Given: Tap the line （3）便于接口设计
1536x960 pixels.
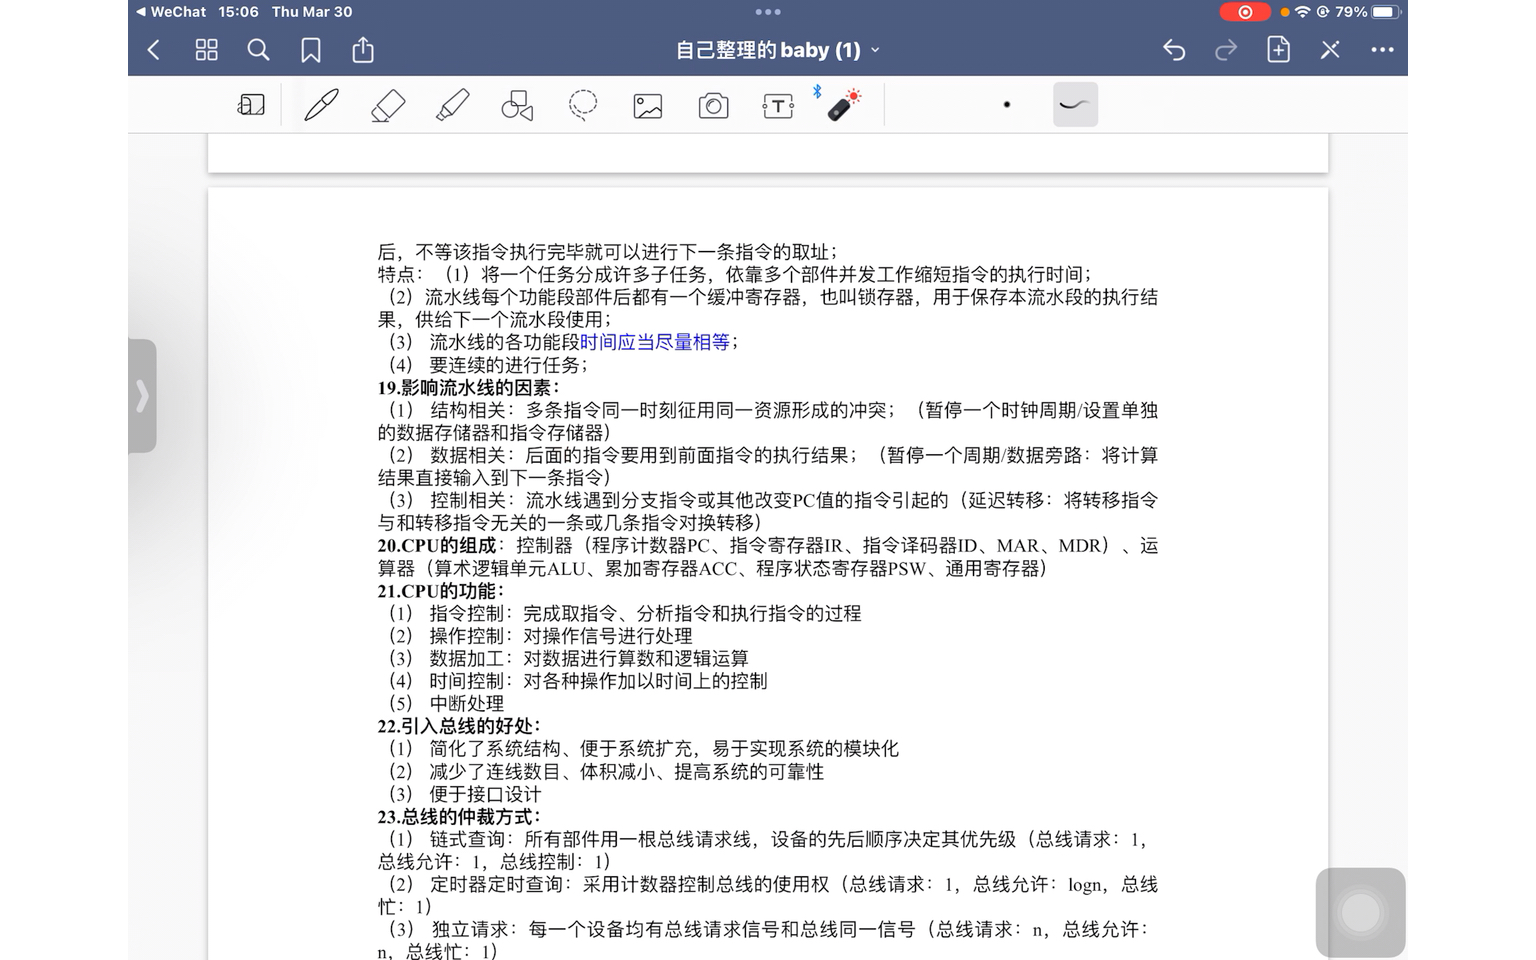Looking at the screenshot, I should pos(462,794).
